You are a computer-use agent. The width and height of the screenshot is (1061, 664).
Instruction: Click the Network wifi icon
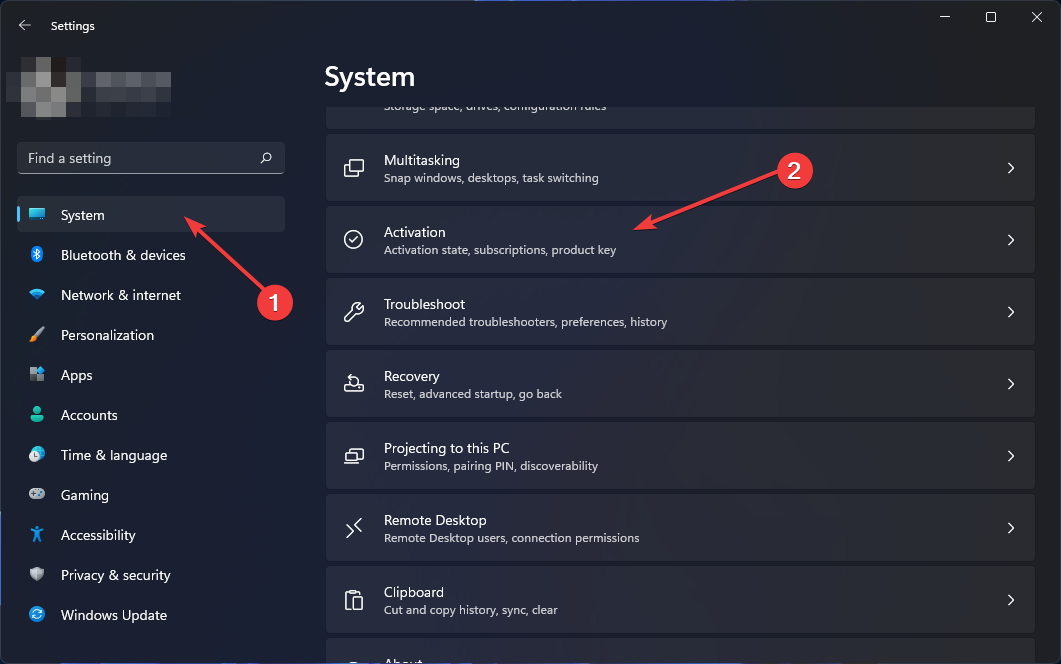click(x=37, y=294)
